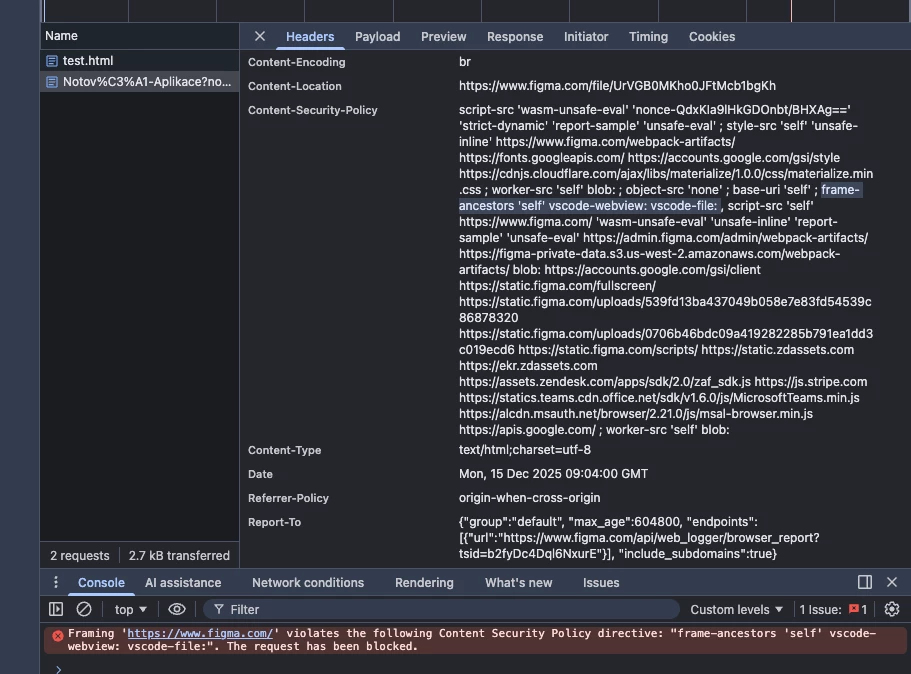Select the Console drawer tab
Screen dimensions: 911x674
coord(101,583)
